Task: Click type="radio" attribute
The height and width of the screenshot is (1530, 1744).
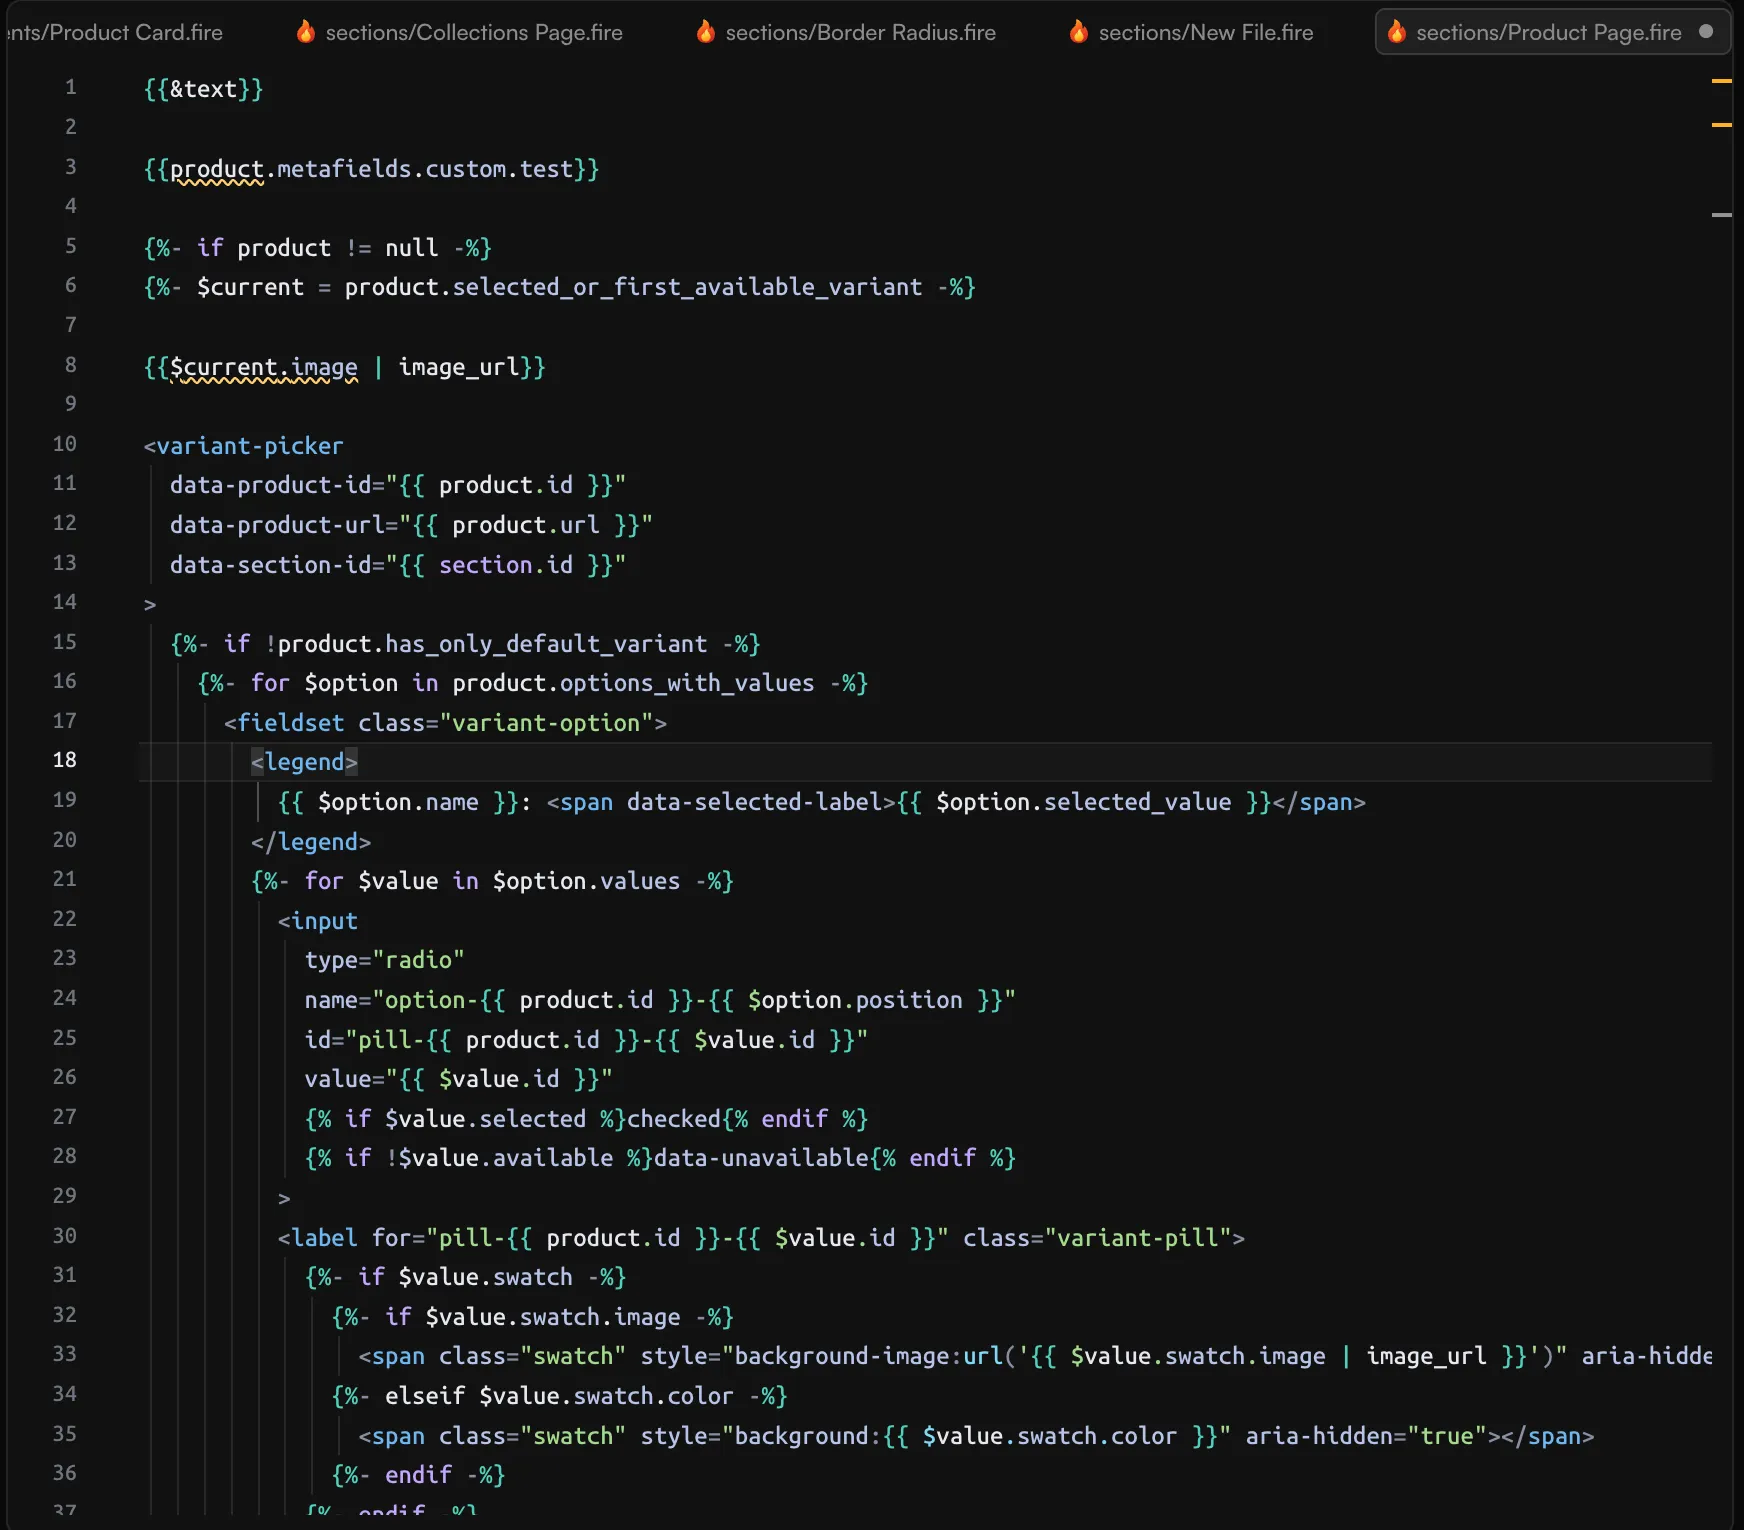Action: coord(385,960)
